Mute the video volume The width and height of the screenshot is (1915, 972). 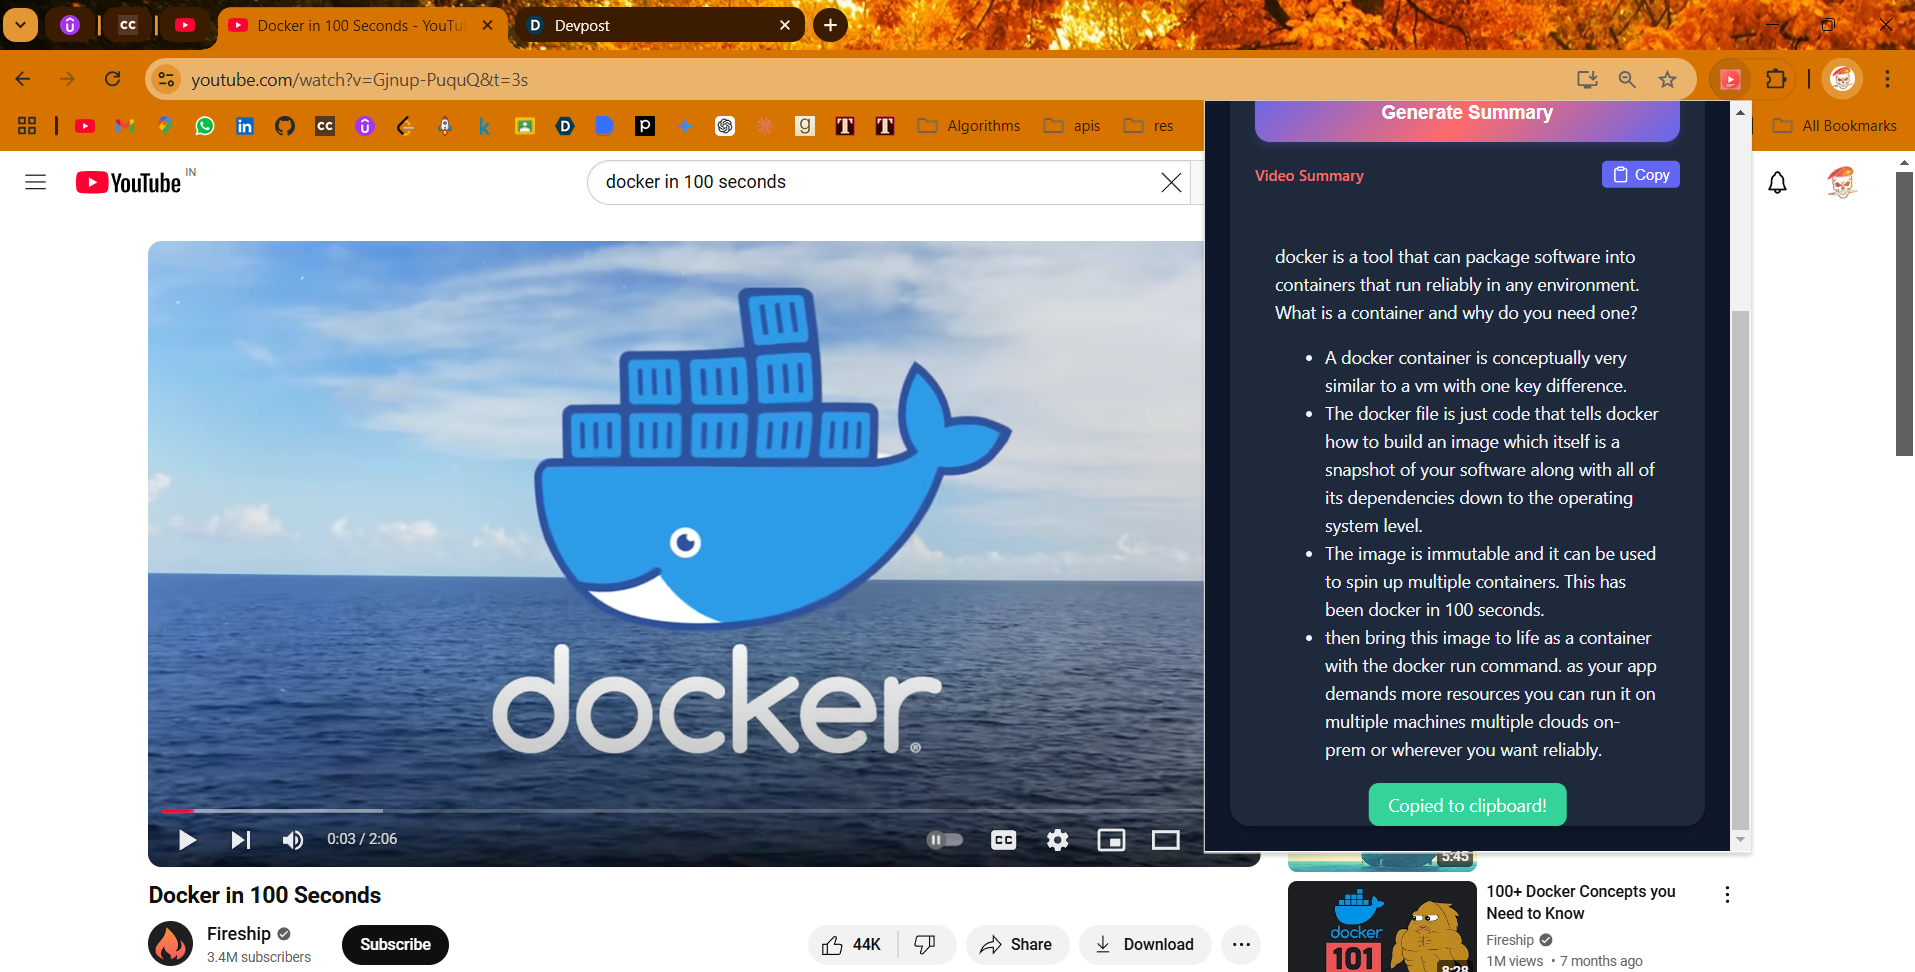pos(292,840)
